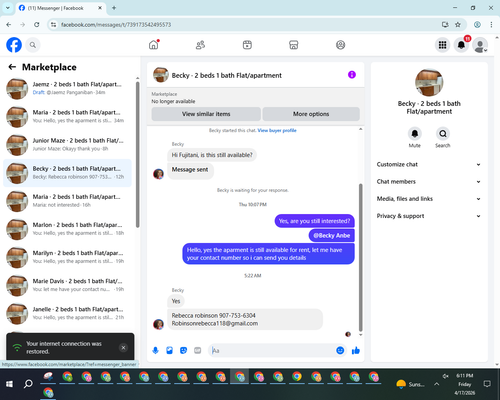Open conversation info purple icon
Image resolution: width=500 pixels, height=400 pixels.
[352, 75]
